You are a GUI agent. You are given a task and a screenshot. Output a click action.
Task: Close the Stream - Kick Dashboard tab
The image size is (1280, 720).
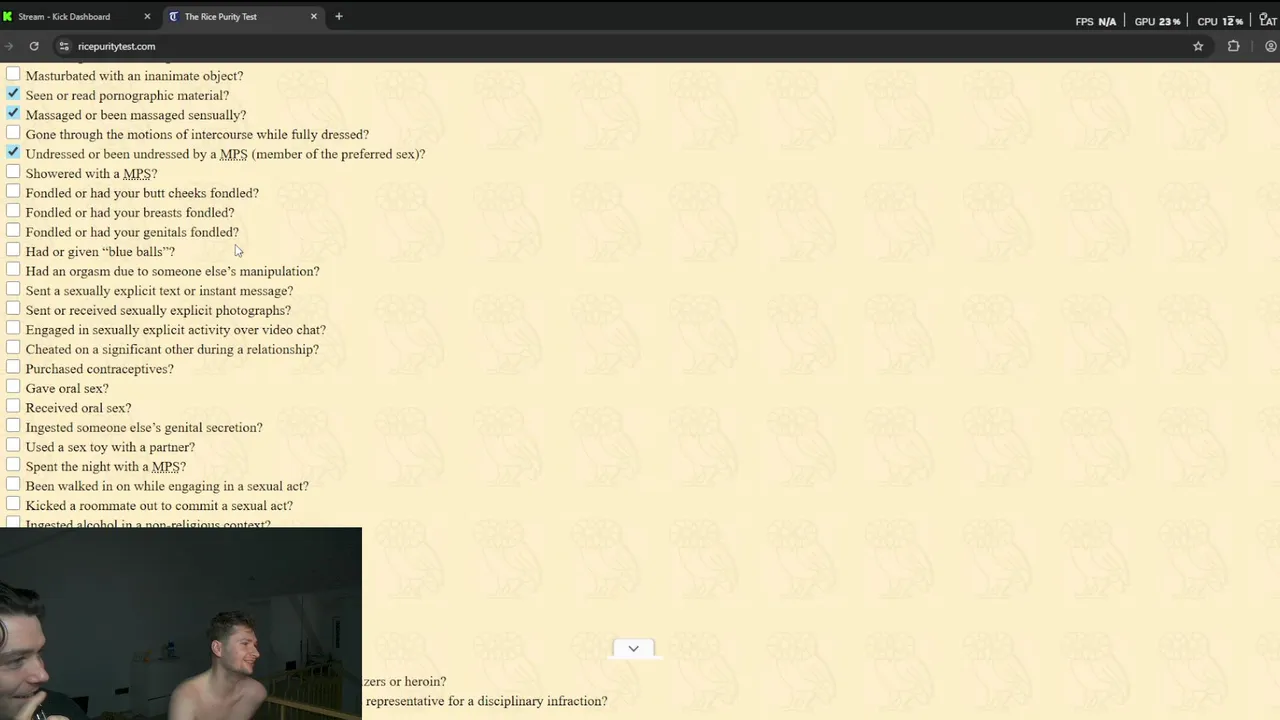point(147,16)
